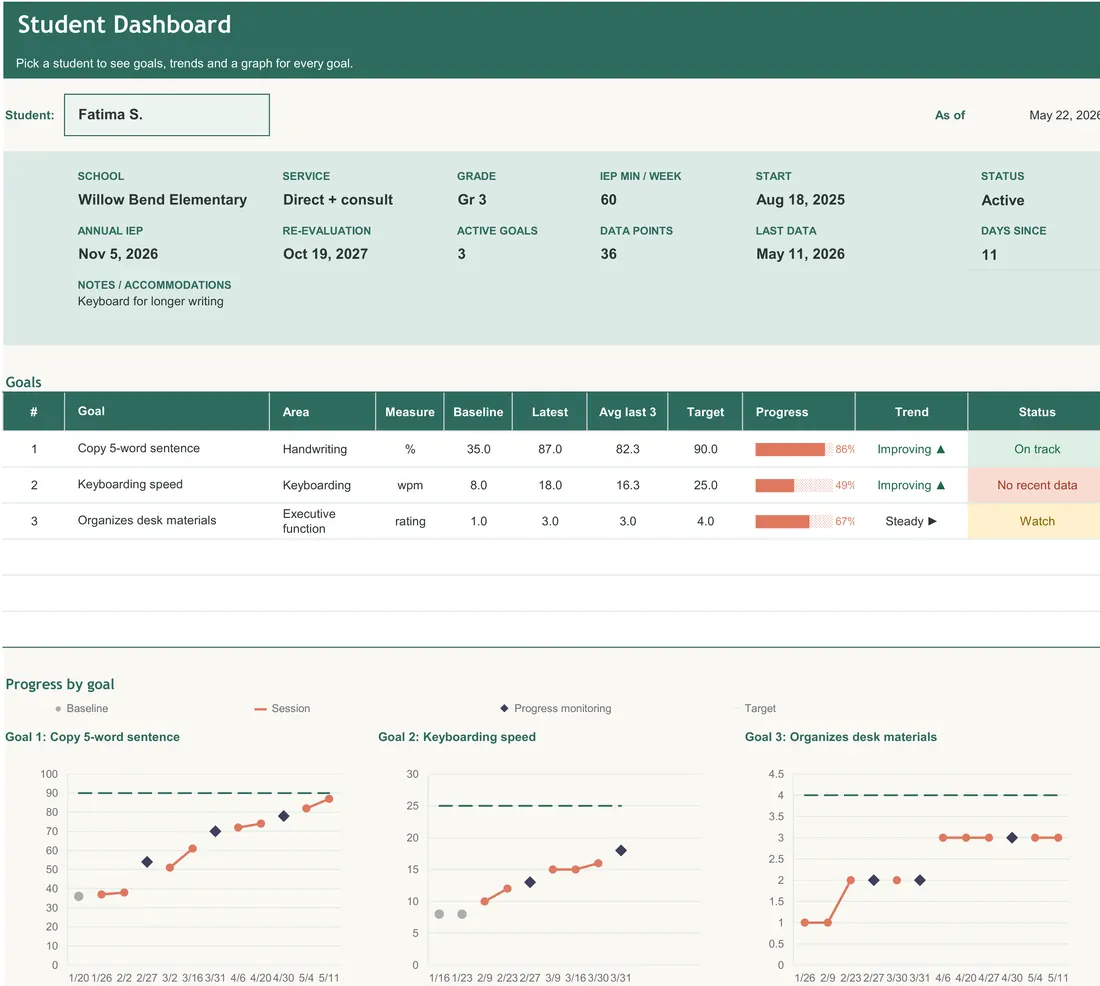Click the upward arrow beside Improving in Copy 5-word sentence row
The height and width of the screenshot is (986, 1100).
coord(941,449)
